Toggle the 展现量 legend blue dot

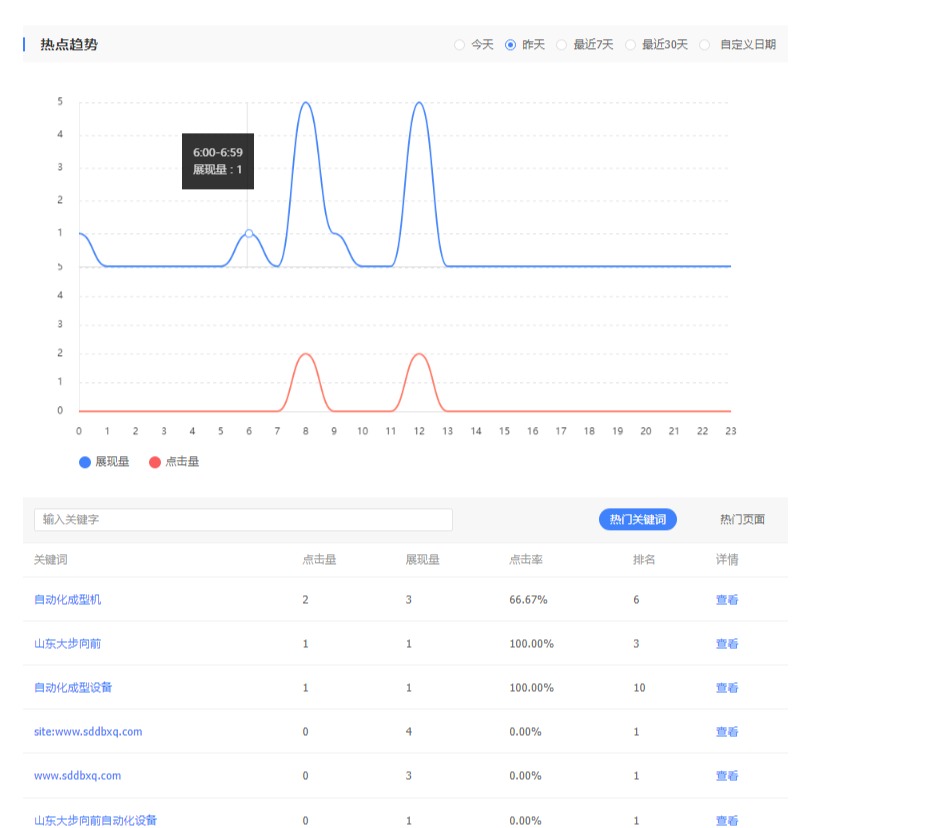[x=85, y=462]
